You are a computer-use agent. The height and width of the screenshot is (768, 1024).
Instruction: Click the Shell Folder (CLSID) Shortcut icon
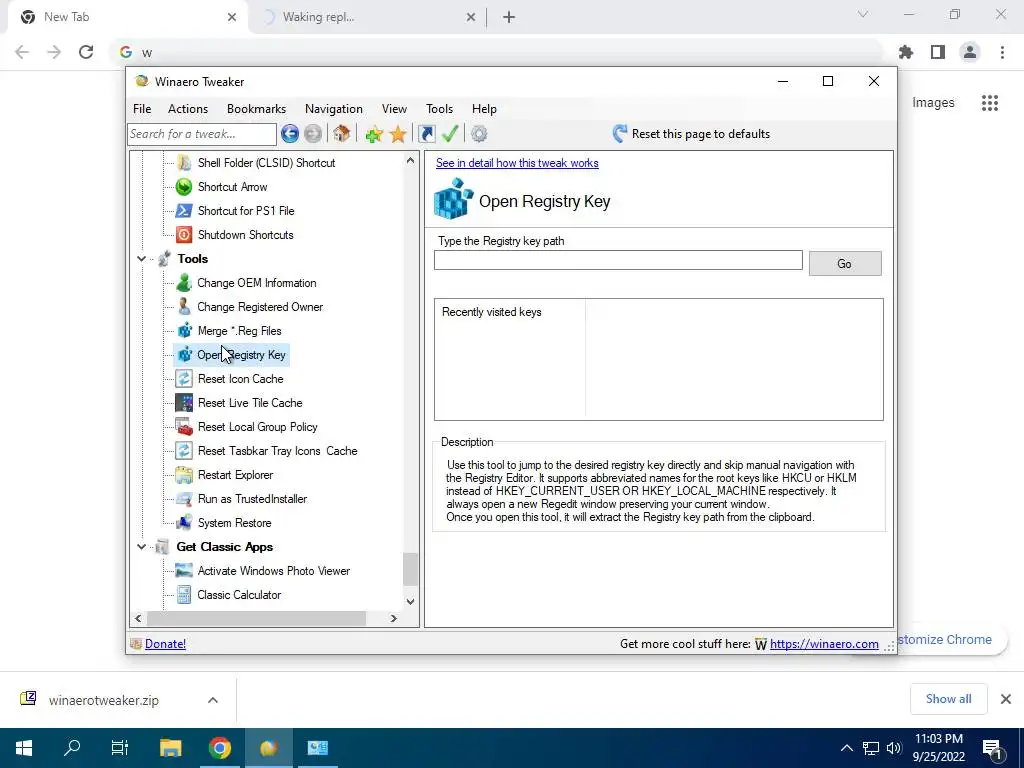pos(184,163)
